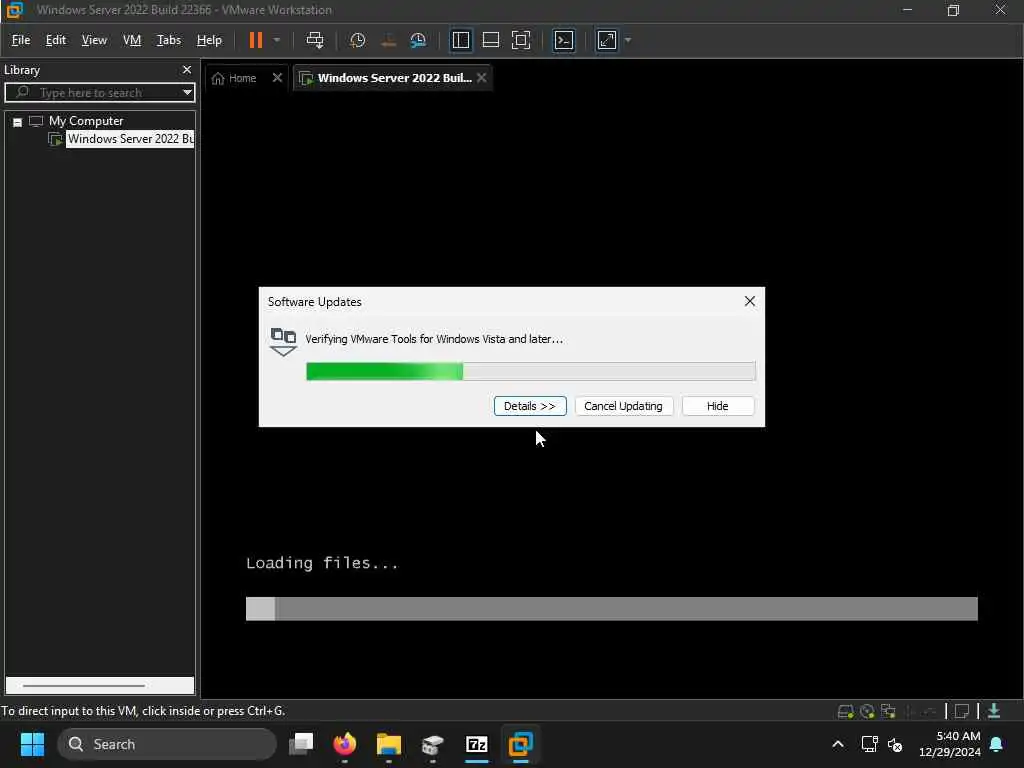Close the Windows Server 2022 Build tab

(481, 78)
